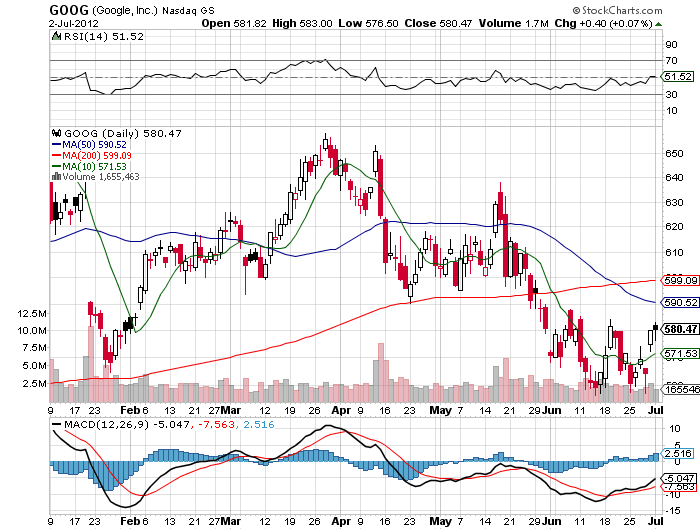The width and height of the screenshot is (700, 530).
Task: Click the (Google, Inc.) company name
Action: coord(125,10)
